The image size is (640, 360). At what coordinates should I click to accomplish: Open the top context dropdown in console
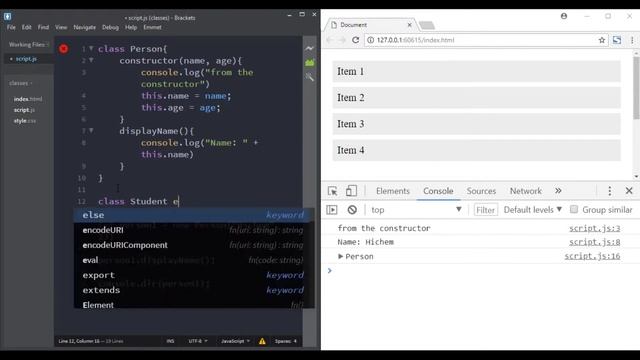click(x=416, y=210)
